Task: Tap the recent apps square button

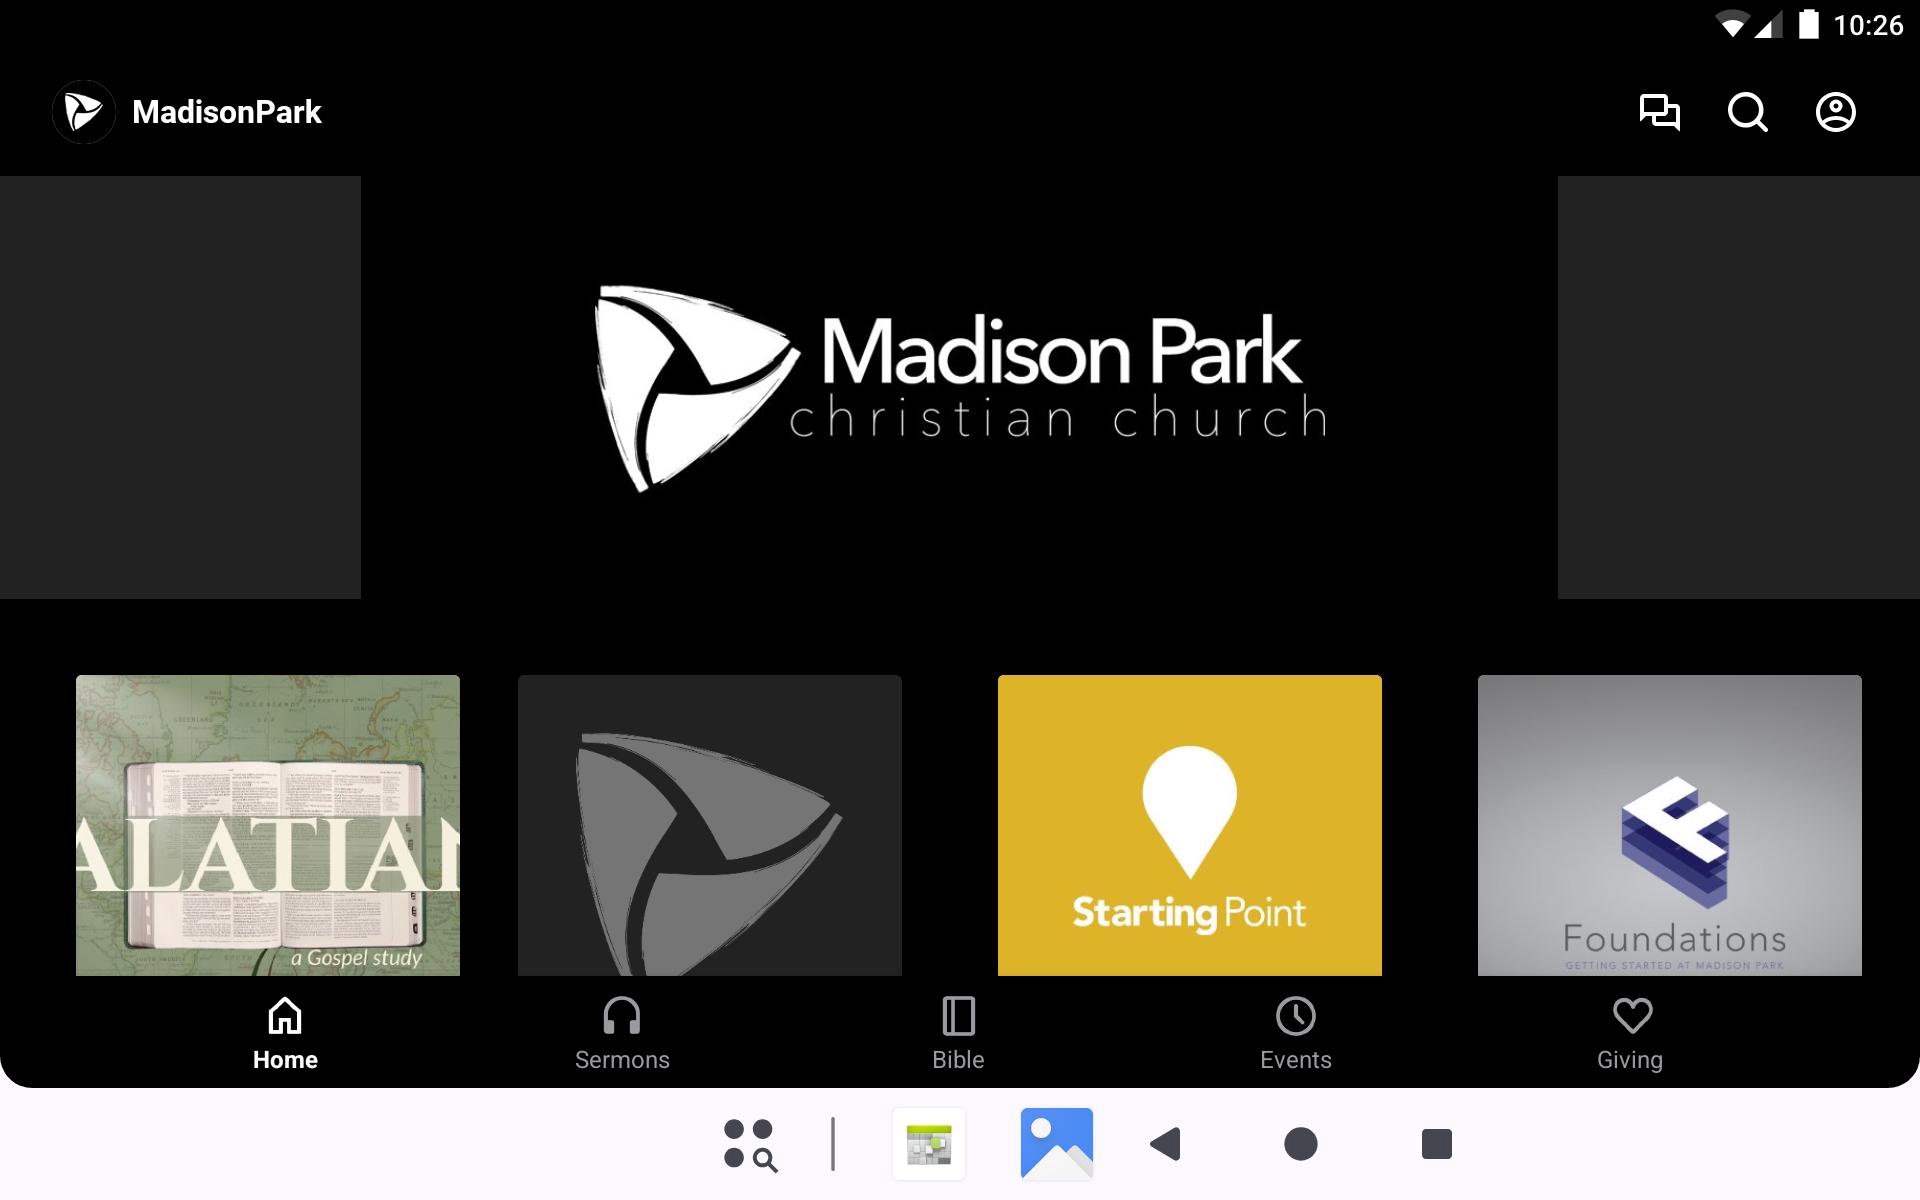Action: tap(1436, 1144)
